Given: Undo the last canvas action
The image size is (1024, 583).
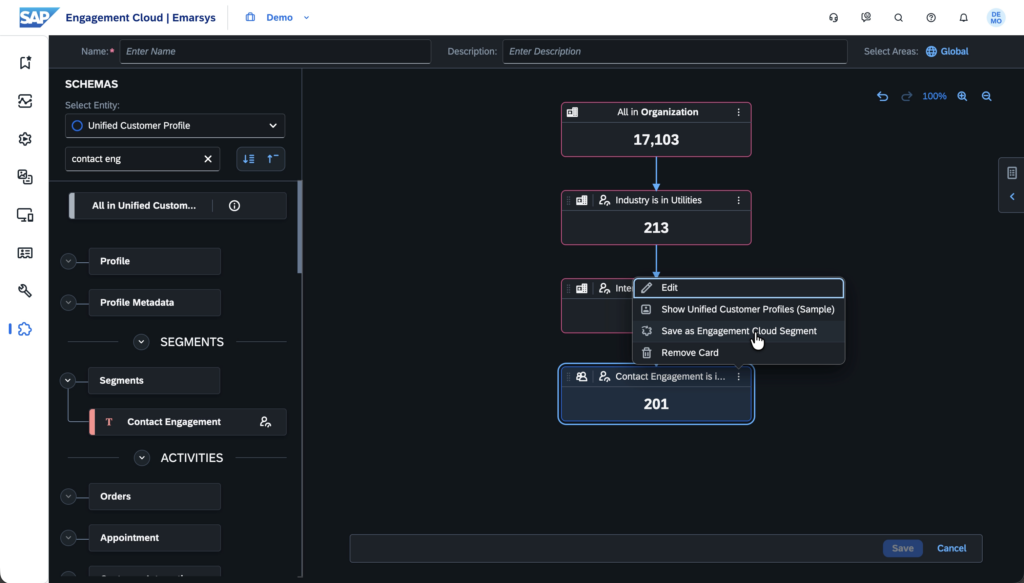Looking at the screenshot, I should pos(882,96).
